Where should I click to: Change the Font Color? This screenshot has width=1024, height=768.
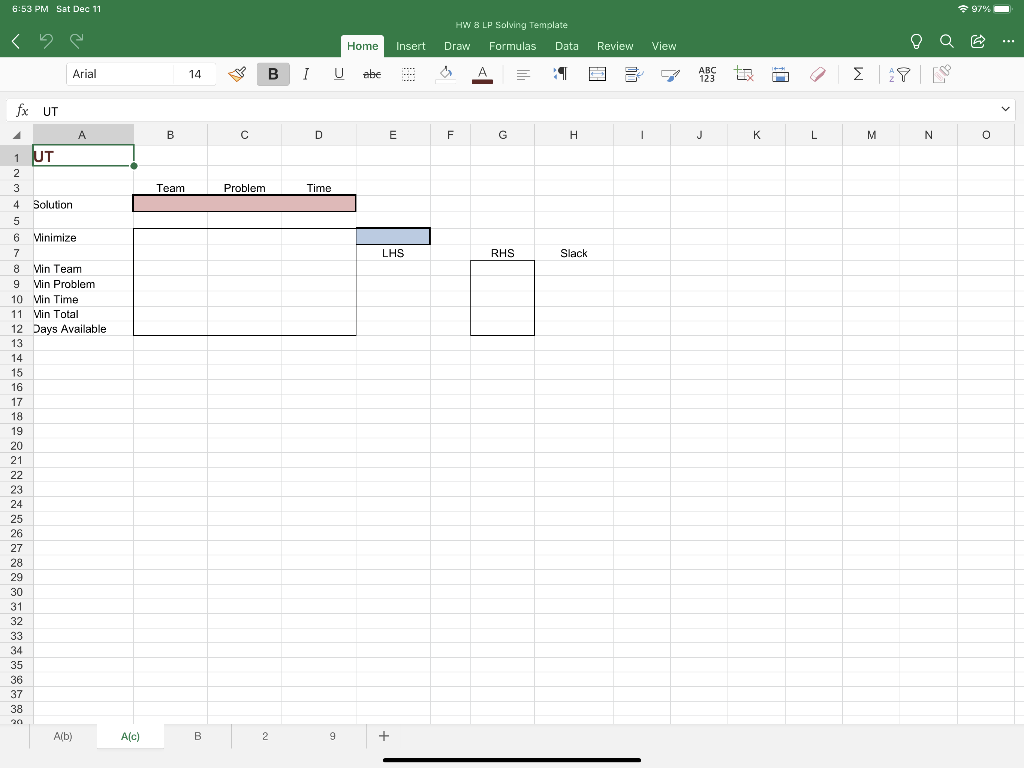[481, 73]
